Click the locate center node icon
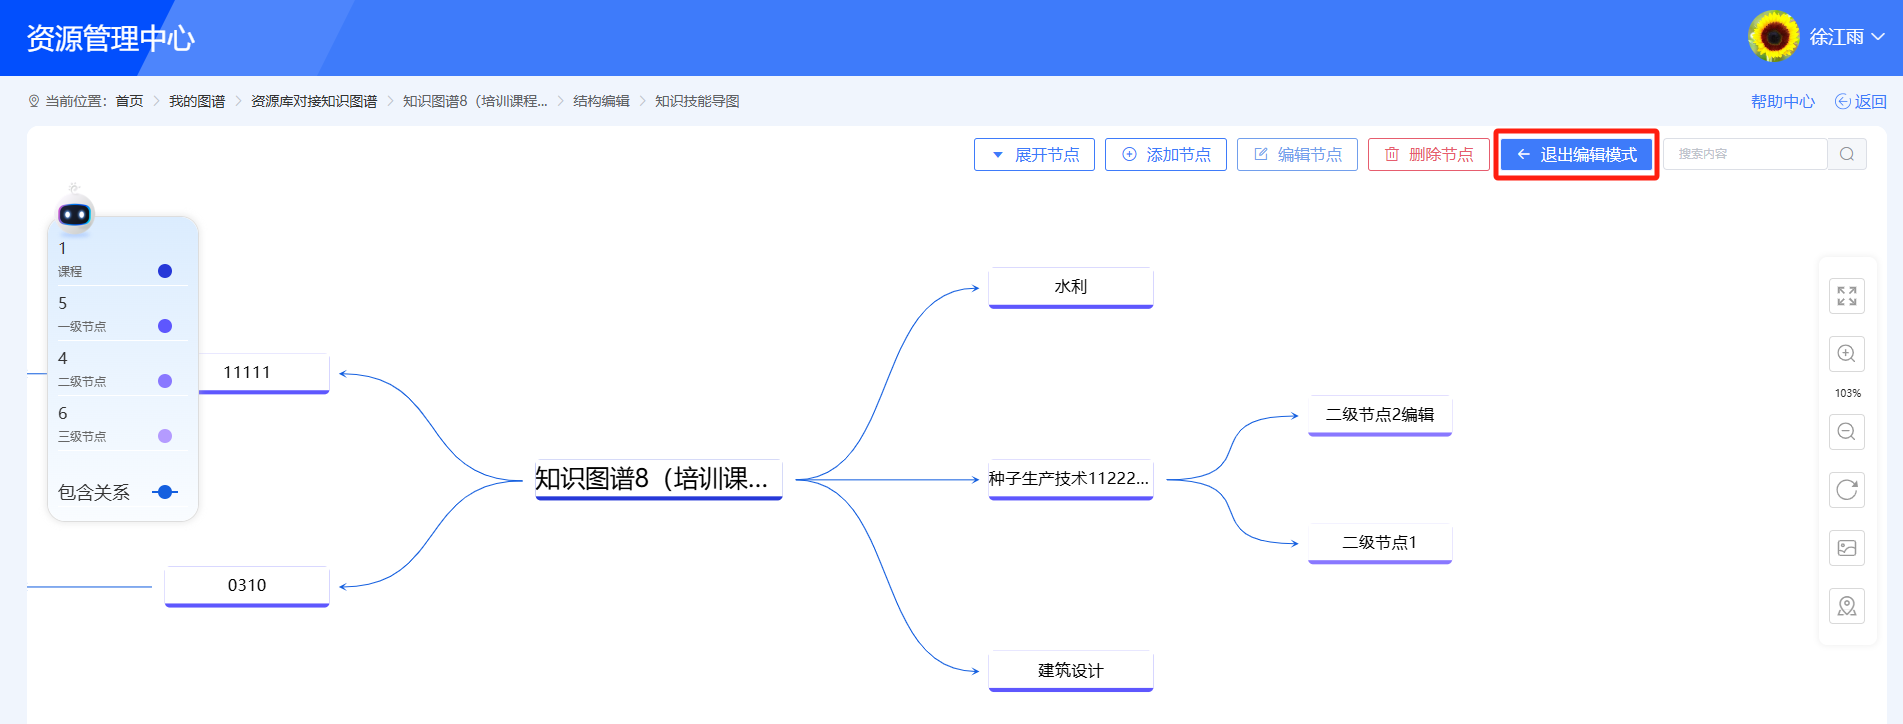Viewport: 1903px width, 724px height. coord(1846,606)
